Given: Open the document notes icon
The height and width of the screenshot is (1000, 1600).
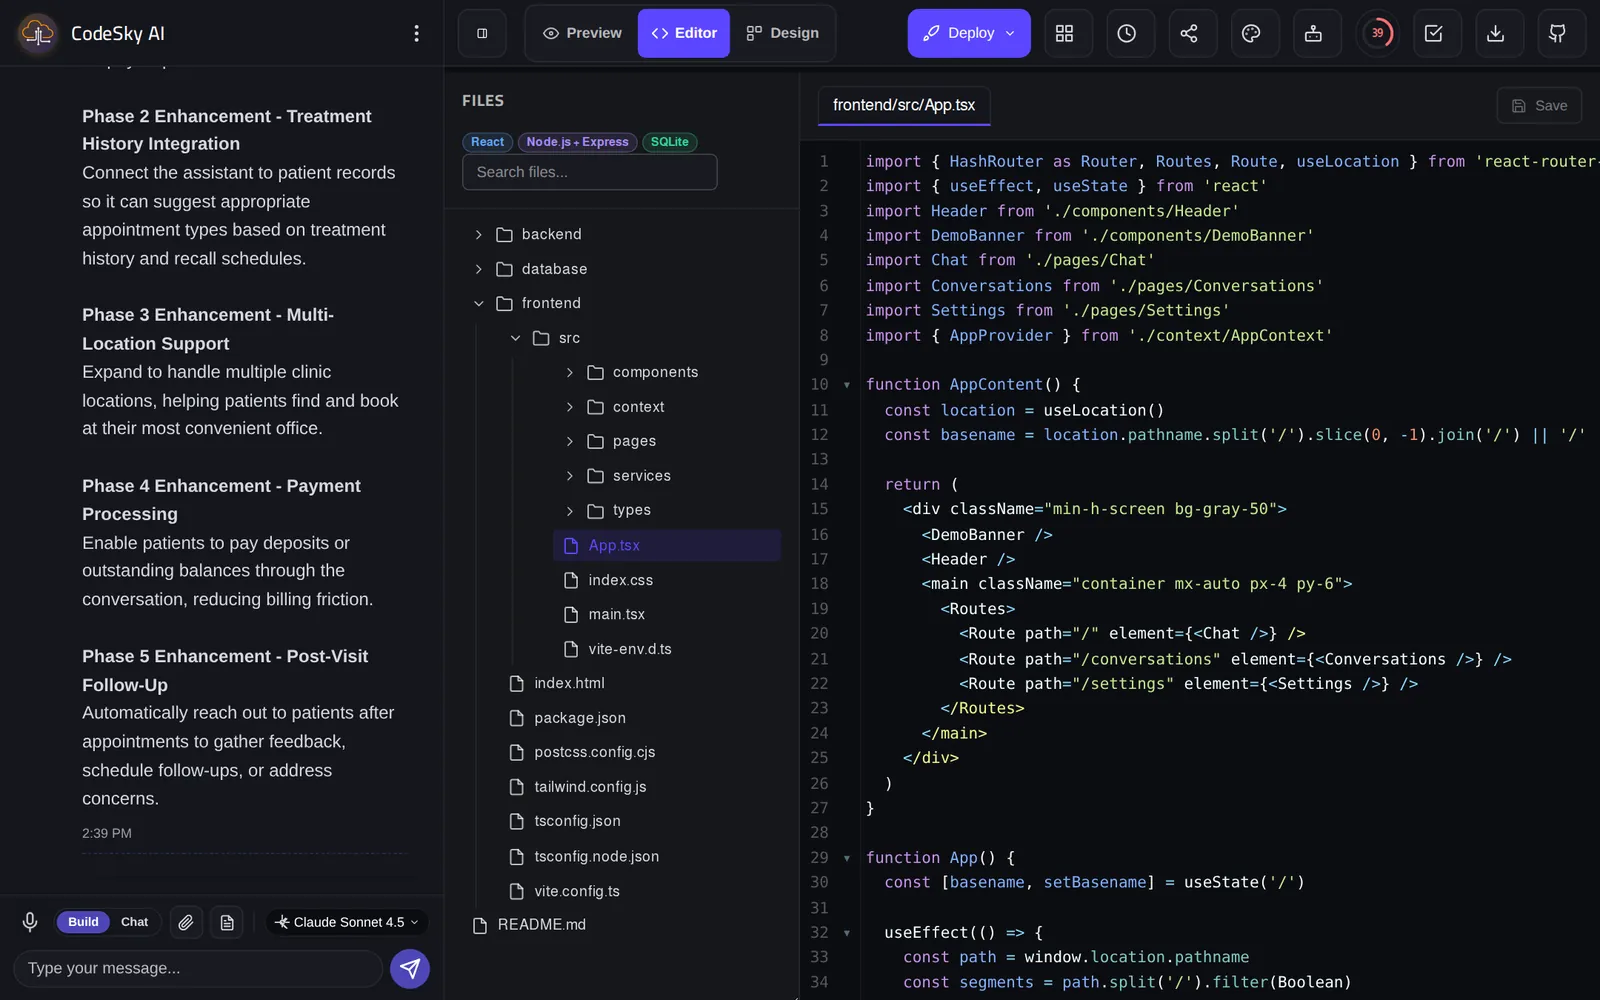Looking at the screenshot, I should coord(227,922).
